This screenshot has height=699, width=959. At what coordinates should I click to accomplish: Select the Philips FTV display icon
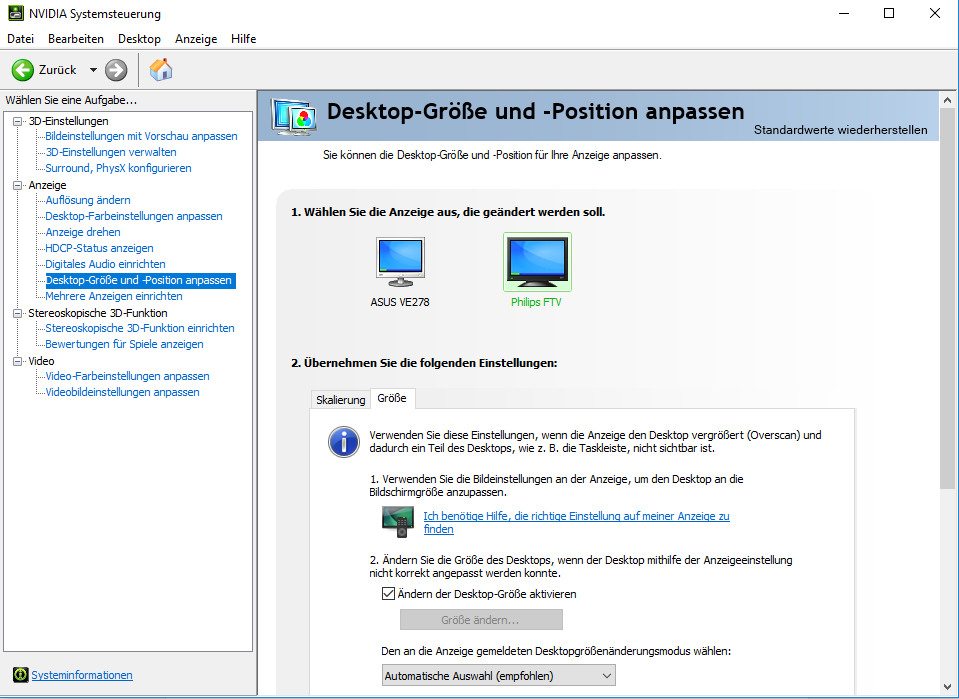(537, 262)
